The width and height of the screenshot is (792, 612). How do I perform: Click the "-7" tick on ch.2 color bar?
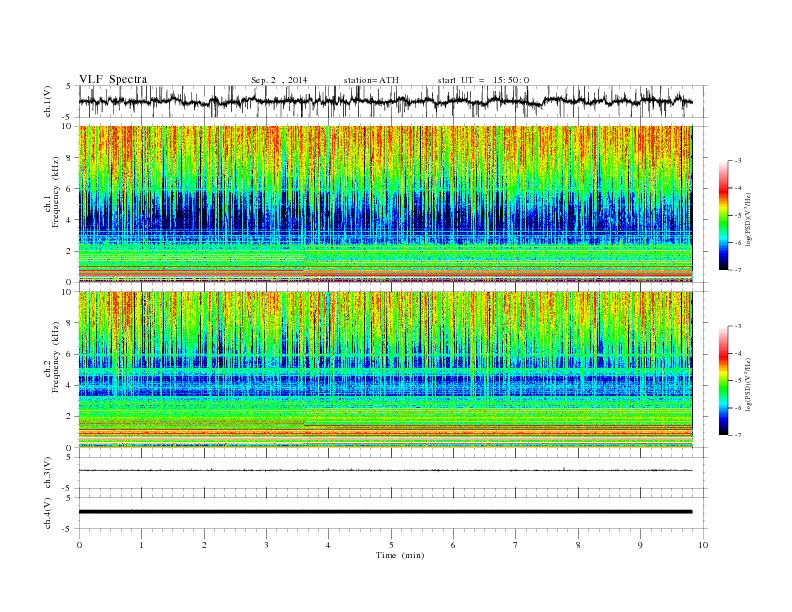click(x=737, y=435)
